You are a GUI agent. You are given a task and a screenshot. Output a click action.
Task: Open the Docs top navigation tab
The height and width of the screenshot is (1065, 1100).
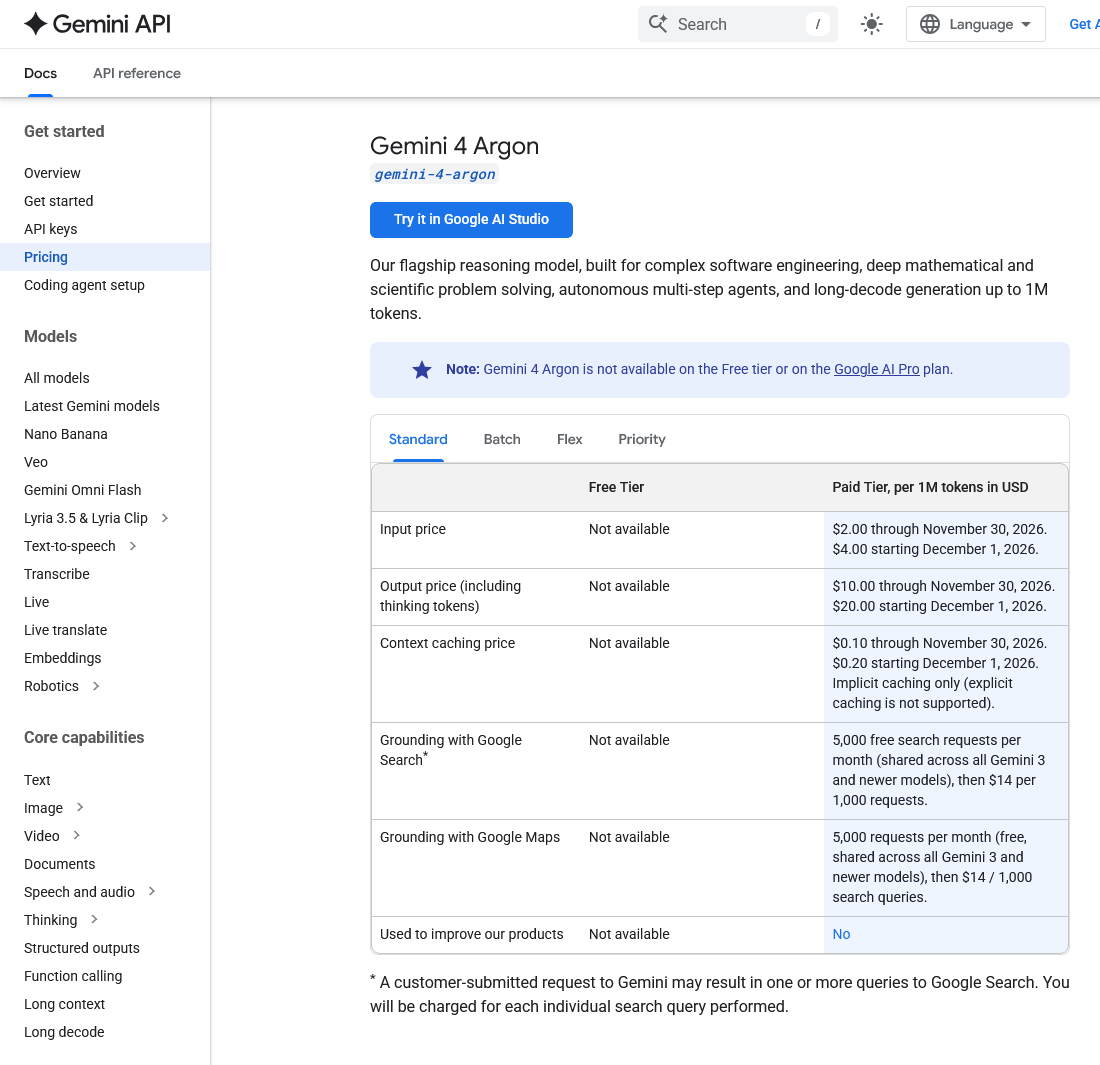coord(41,73)
